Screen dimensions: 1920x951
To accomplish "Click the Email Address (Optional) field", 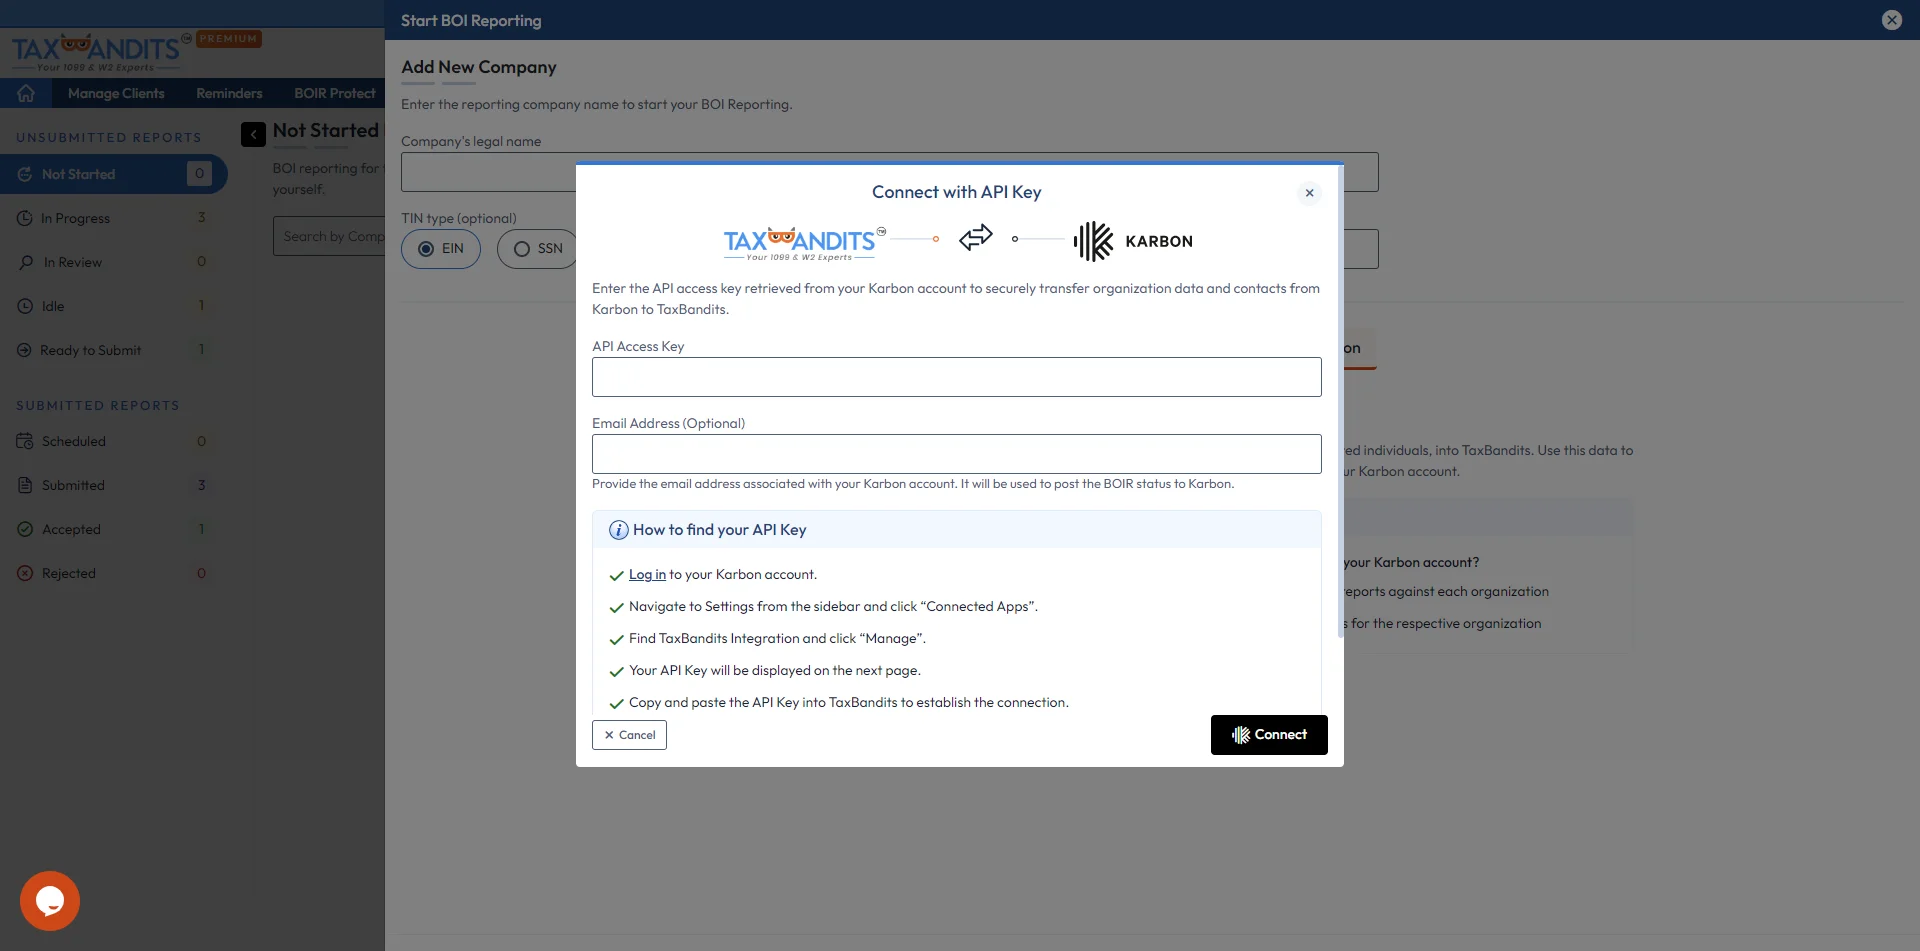I will [x=956, y=454].
